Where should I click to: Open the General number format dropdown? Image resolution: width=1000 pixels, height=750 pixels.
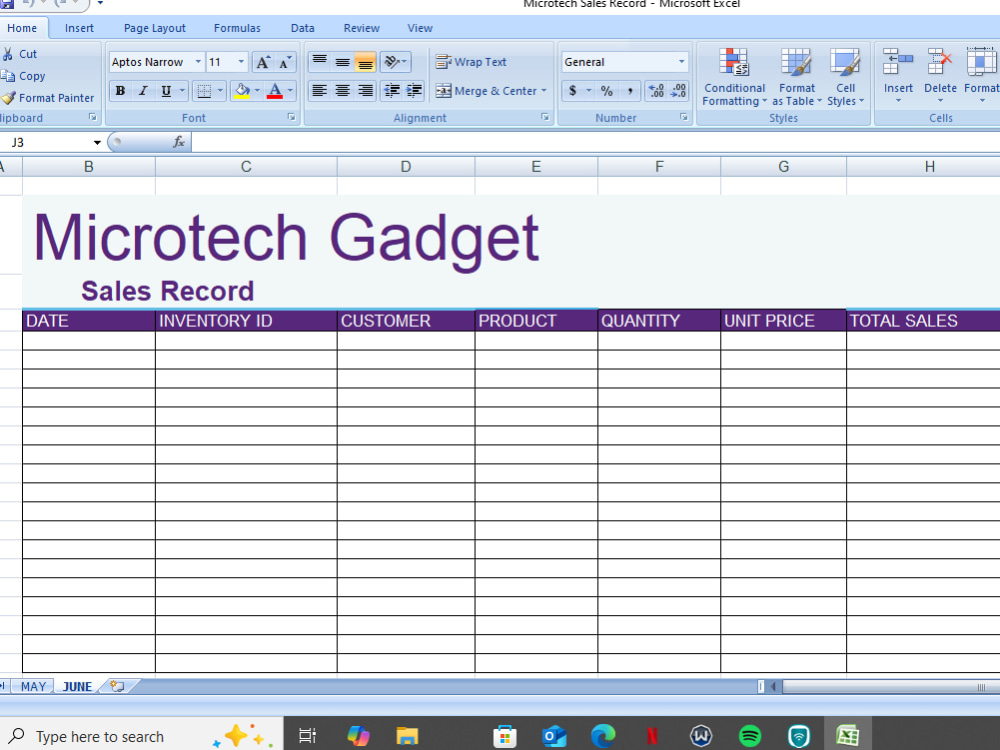pos(682,62)
